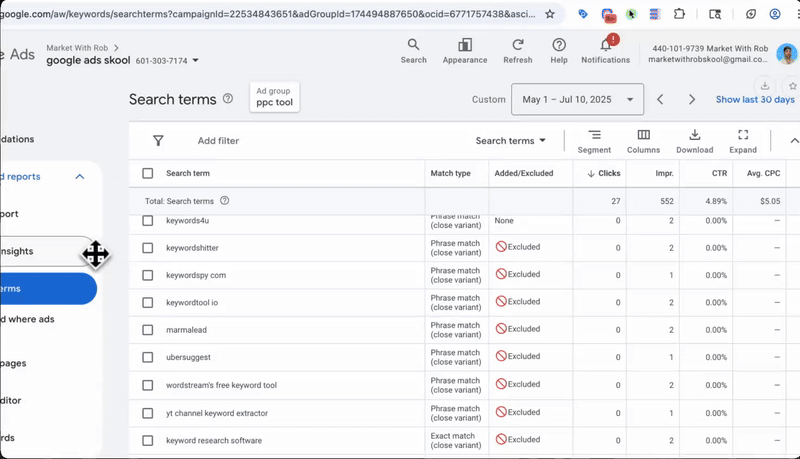Check keyword research software row
Screen dimensions: 800x459
pyautogui.click(x=147, y=441)
